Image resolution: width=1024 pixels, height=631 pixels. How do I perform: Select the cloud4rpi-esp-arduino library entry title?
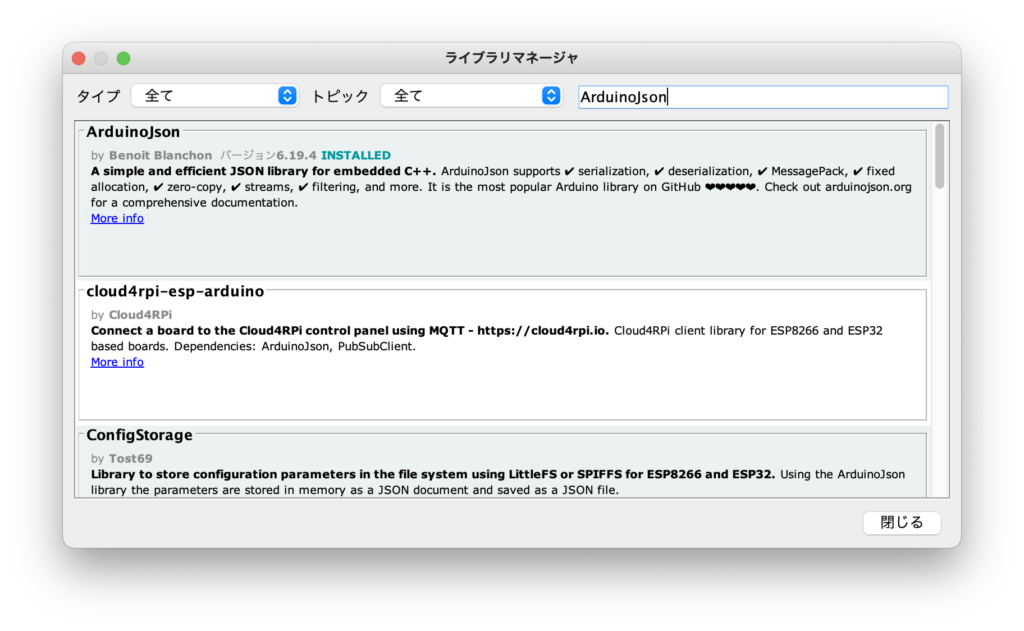[175, 292]
